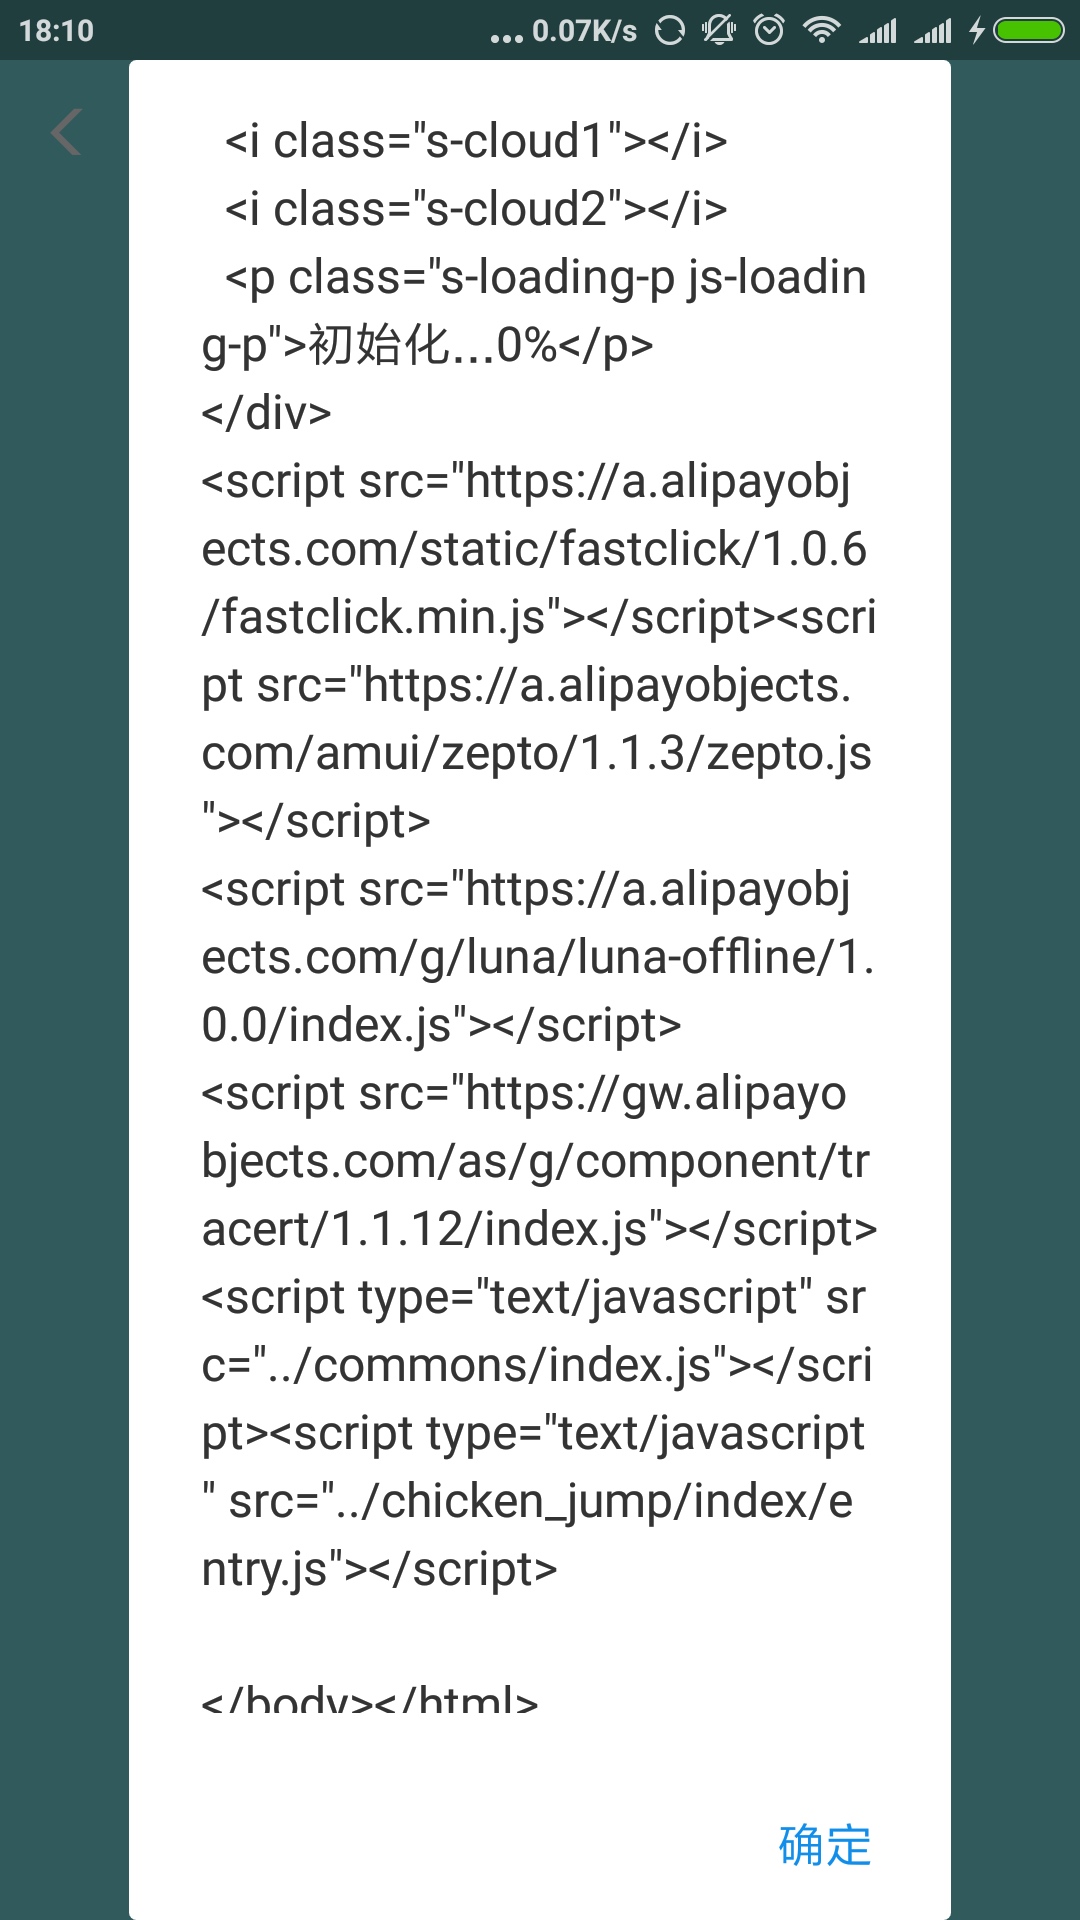Click the s-cloud1 class text line

[476, 141]
